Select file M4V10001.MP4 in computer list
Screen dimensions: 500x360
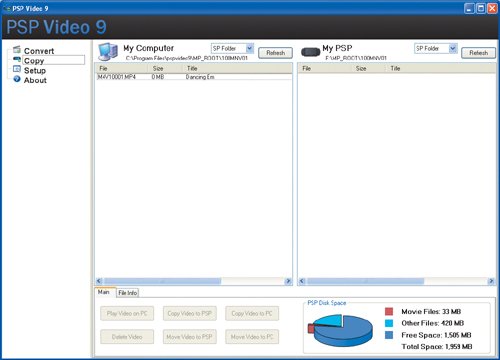coord(116,77)
